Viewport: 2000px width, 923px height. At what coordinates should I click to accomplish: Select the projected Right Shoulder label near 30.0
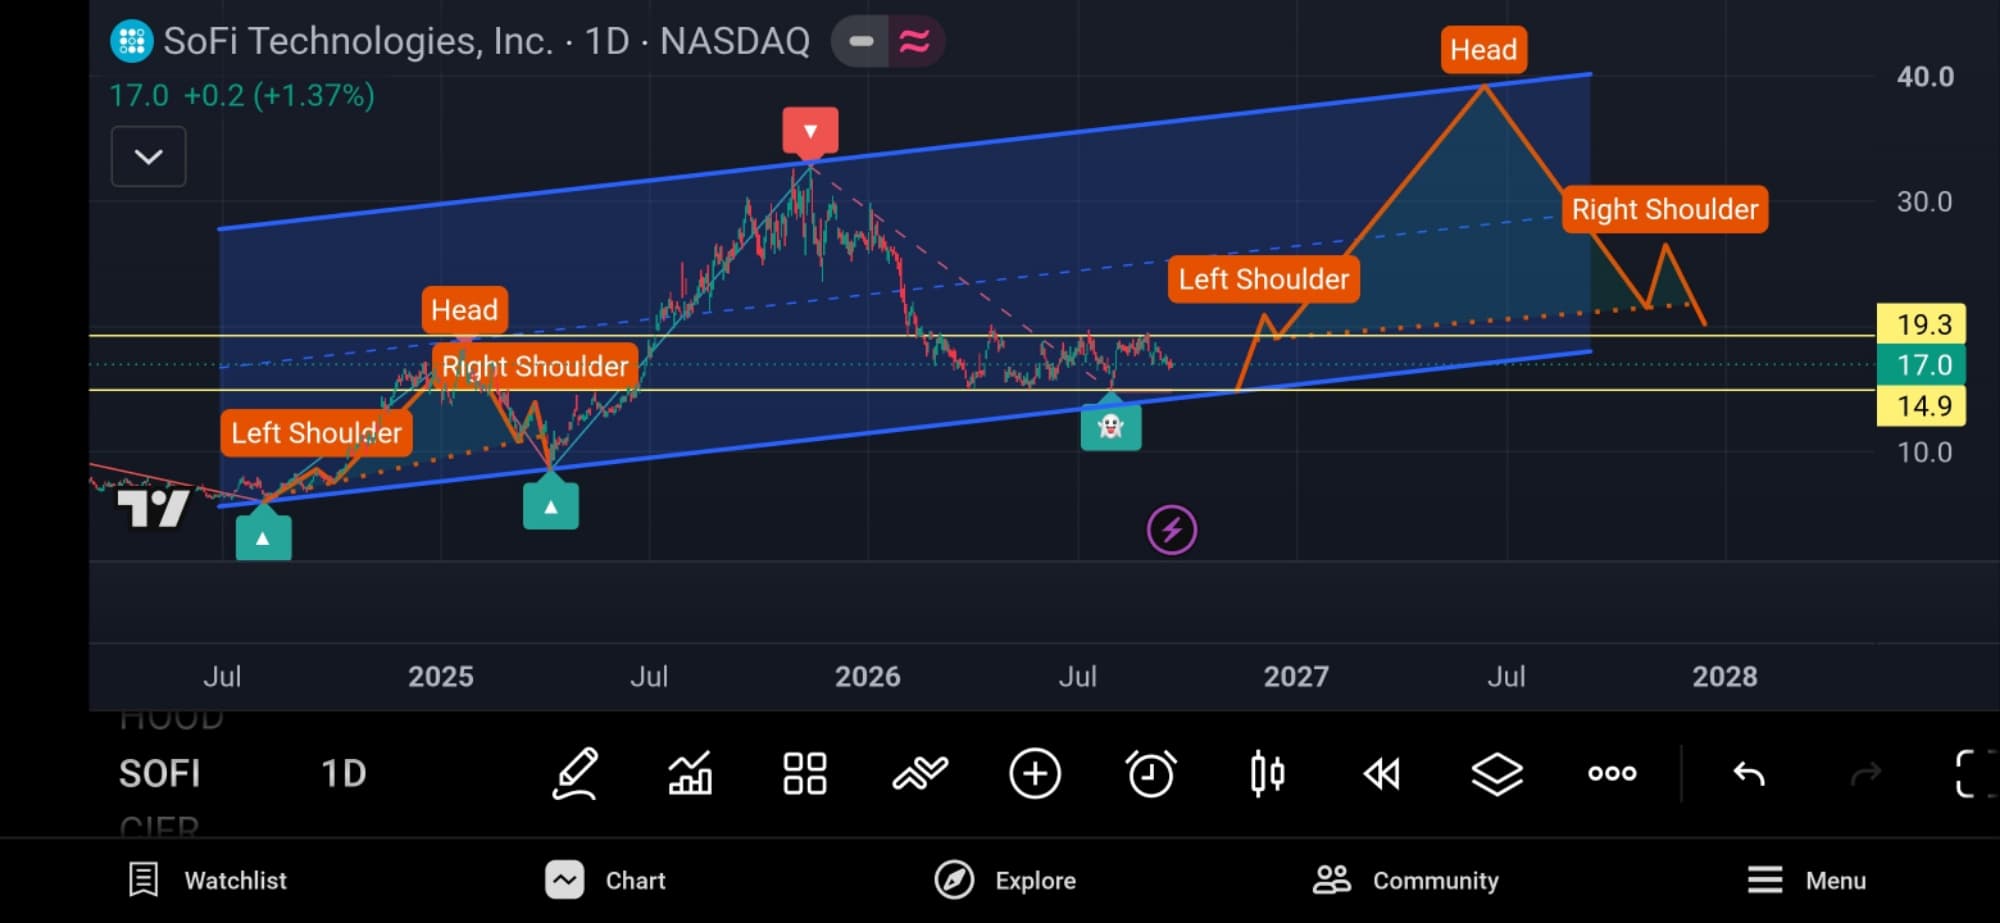click(x=1665, y=209)
